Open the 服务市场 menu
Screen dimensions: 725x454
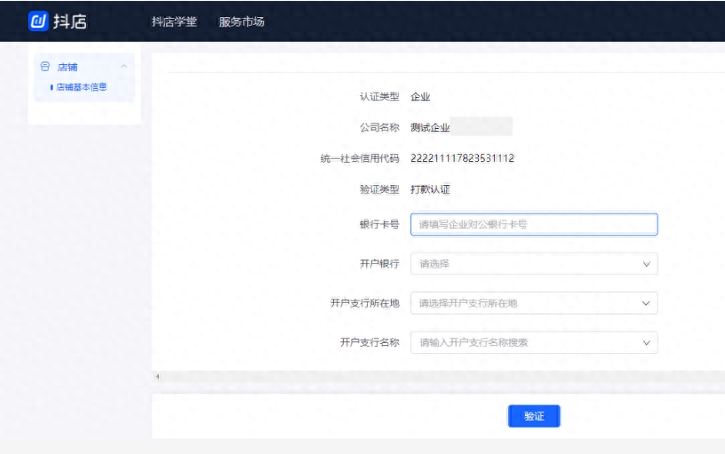241,22
